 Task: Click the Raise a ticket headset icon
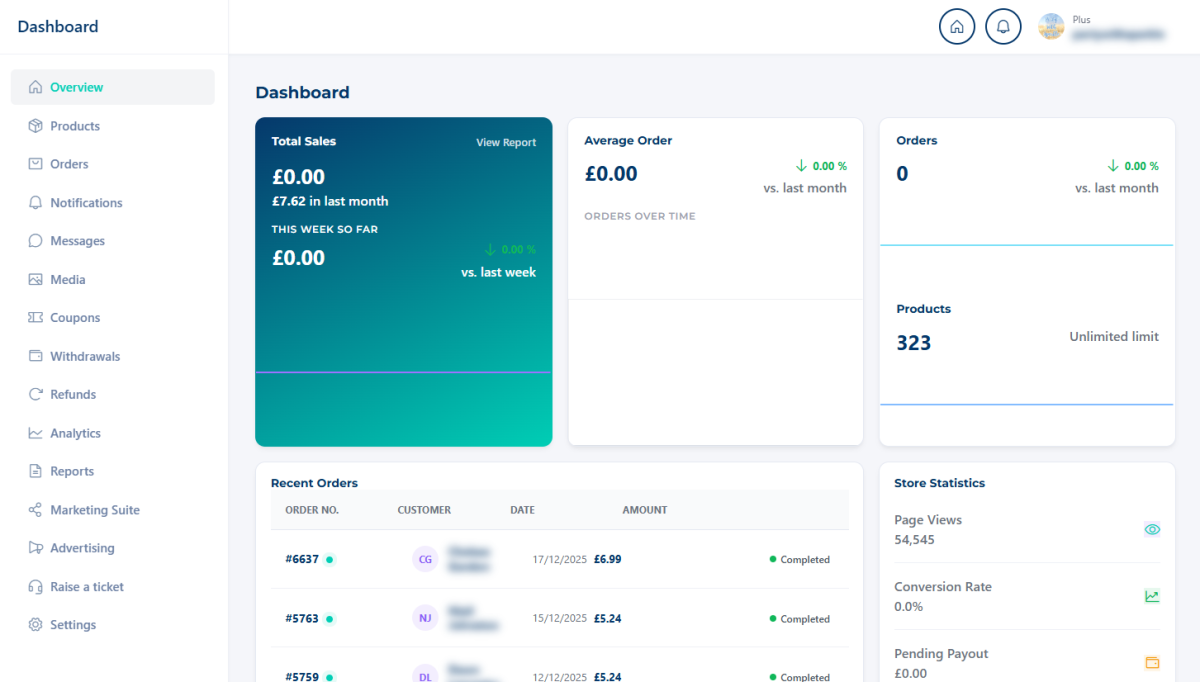(x=36, y=587)
